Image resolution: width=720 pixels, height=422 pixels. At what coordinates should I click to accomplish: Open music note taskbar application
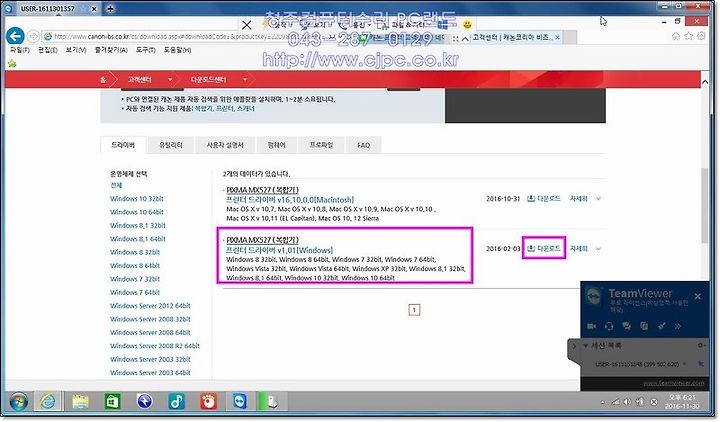[177, 402]
